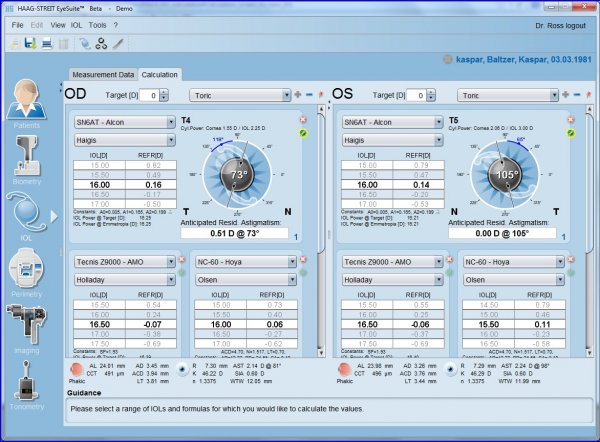Toggle green selection mark on OD SN6AT panel
Image resolution: width=600 pixels, height=442 pixels.
[x=303, y=133]
